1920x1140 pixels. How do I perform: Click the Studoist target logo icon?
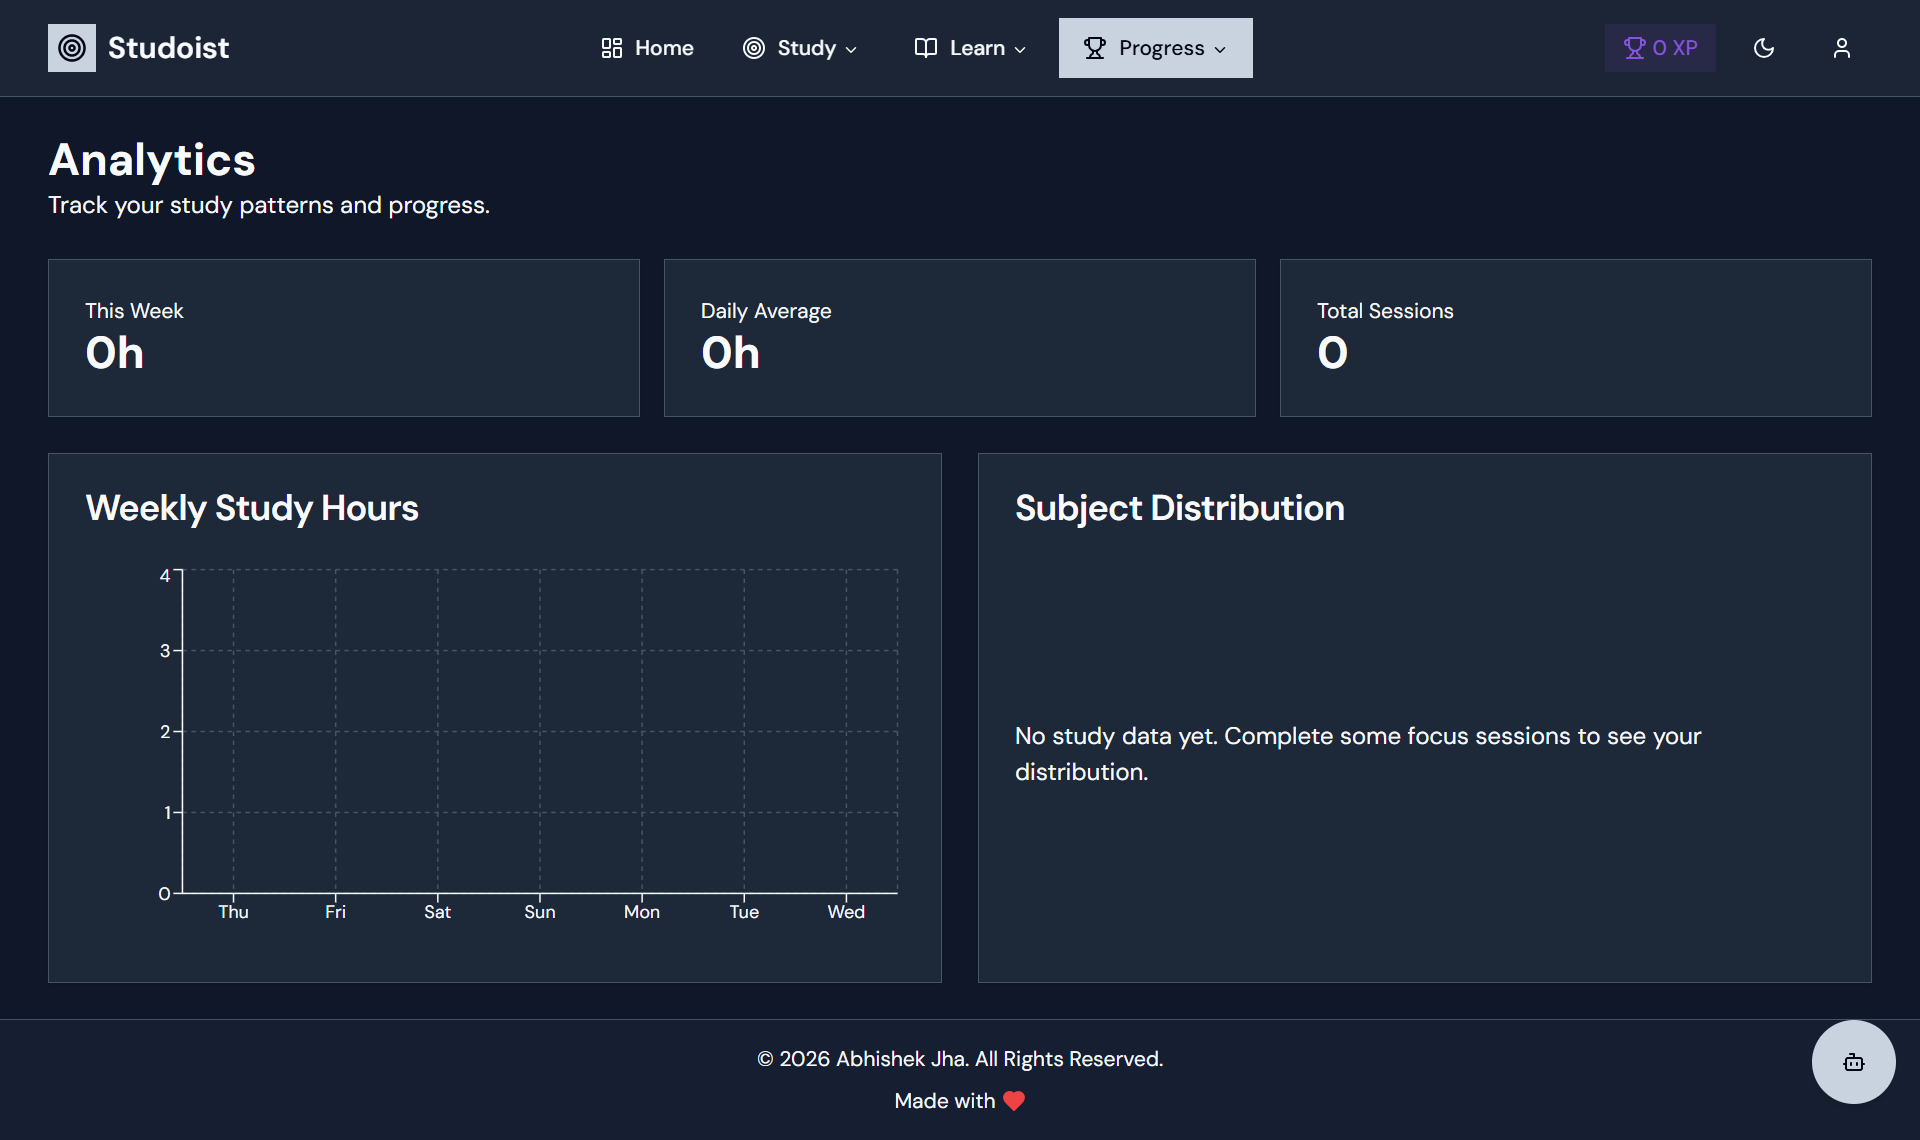72,48
